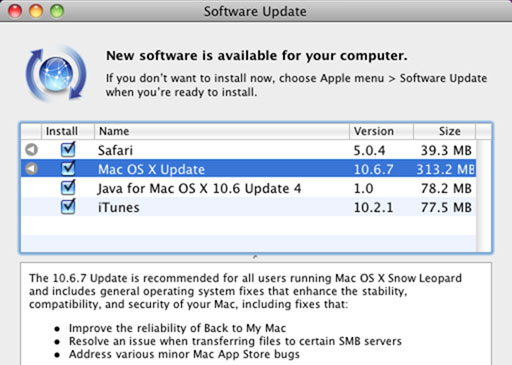The width and height of the screenshot is (512, 365).
Task: Minimize the Software Update window
Action: [36, 11]
